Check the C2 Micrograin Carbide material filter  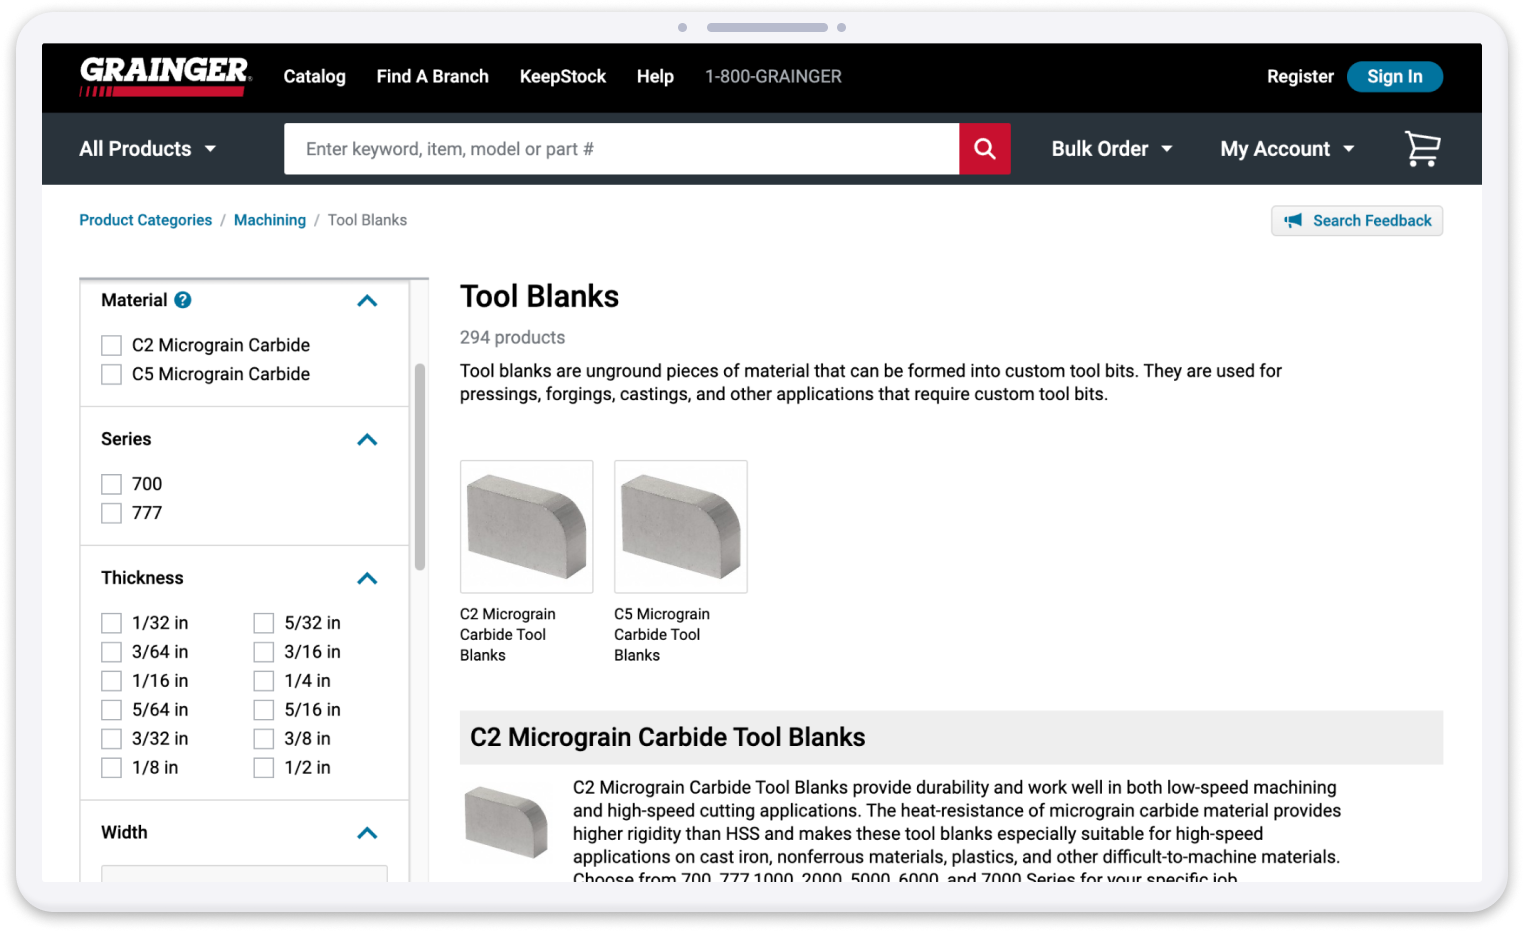(x=111, y=345)
